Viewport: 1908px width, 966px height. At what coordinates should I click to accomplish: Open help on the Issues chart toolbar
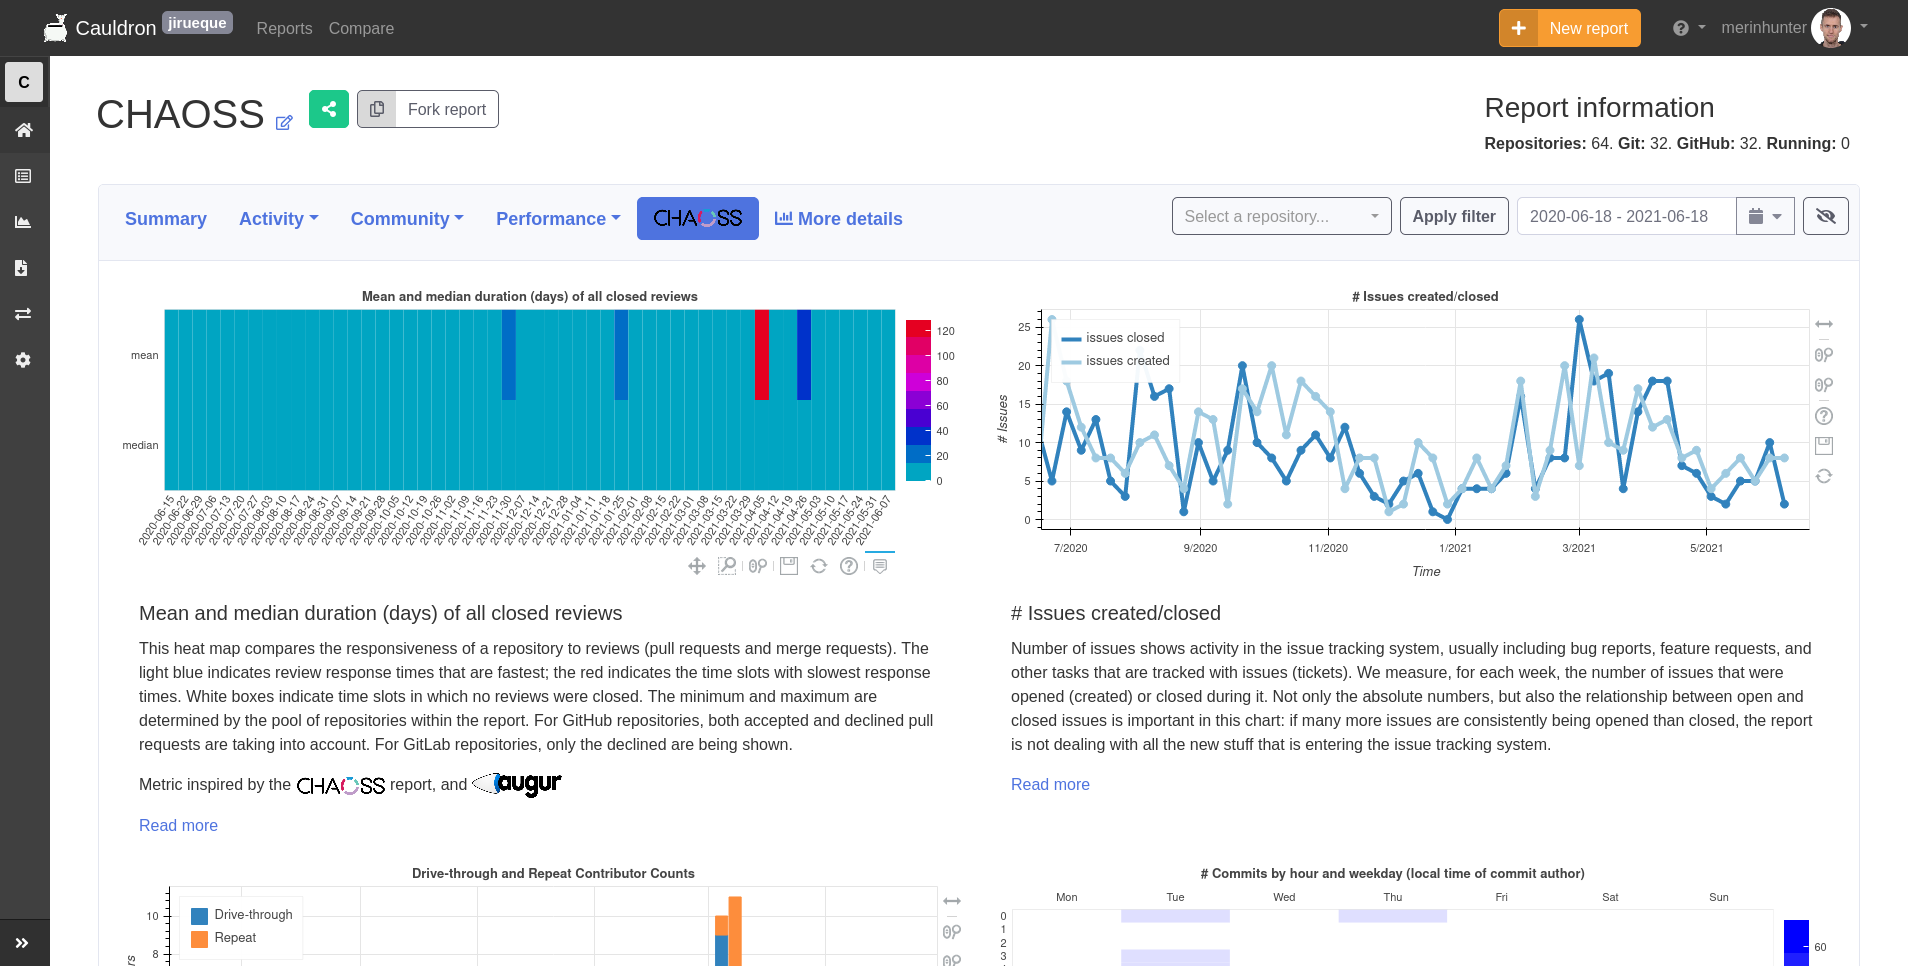click(x=1824, y=416)
